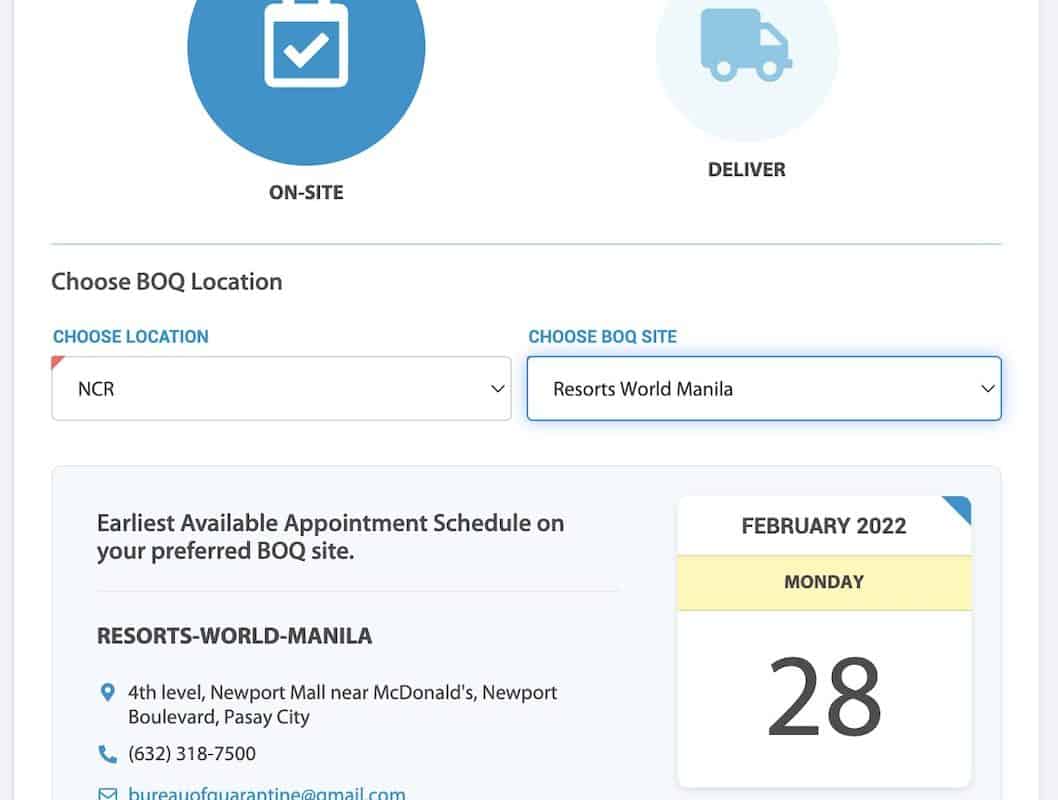Viewport: 1058px width, 800px height.
Task: Select the DELIVER option label
Action: coord(747,170)
